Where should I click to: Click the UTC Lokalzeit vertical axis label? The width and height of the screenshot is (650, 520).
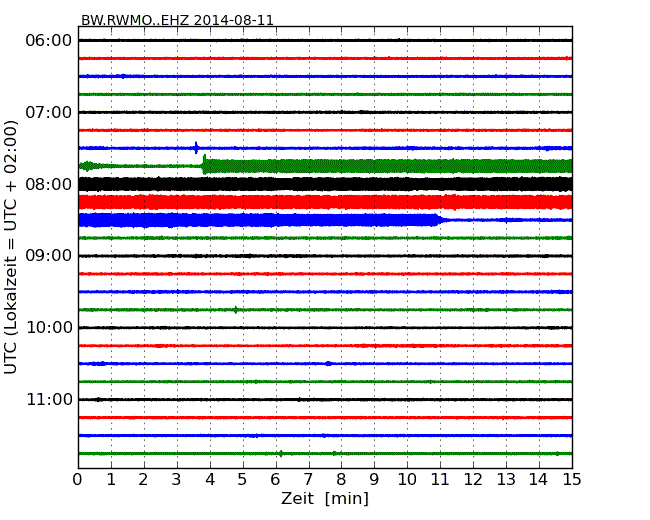11,247
